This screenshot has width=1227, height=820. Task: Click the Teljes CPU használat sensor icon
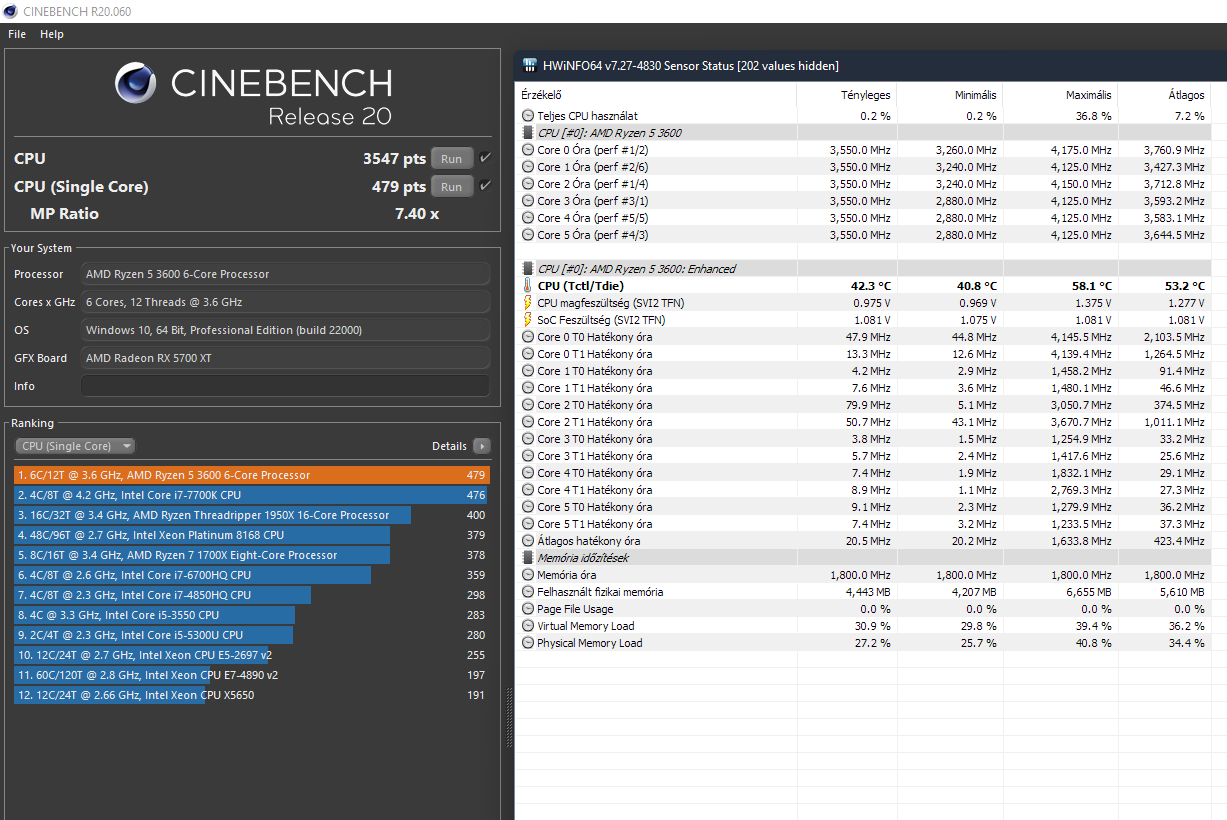click(528, 116)
